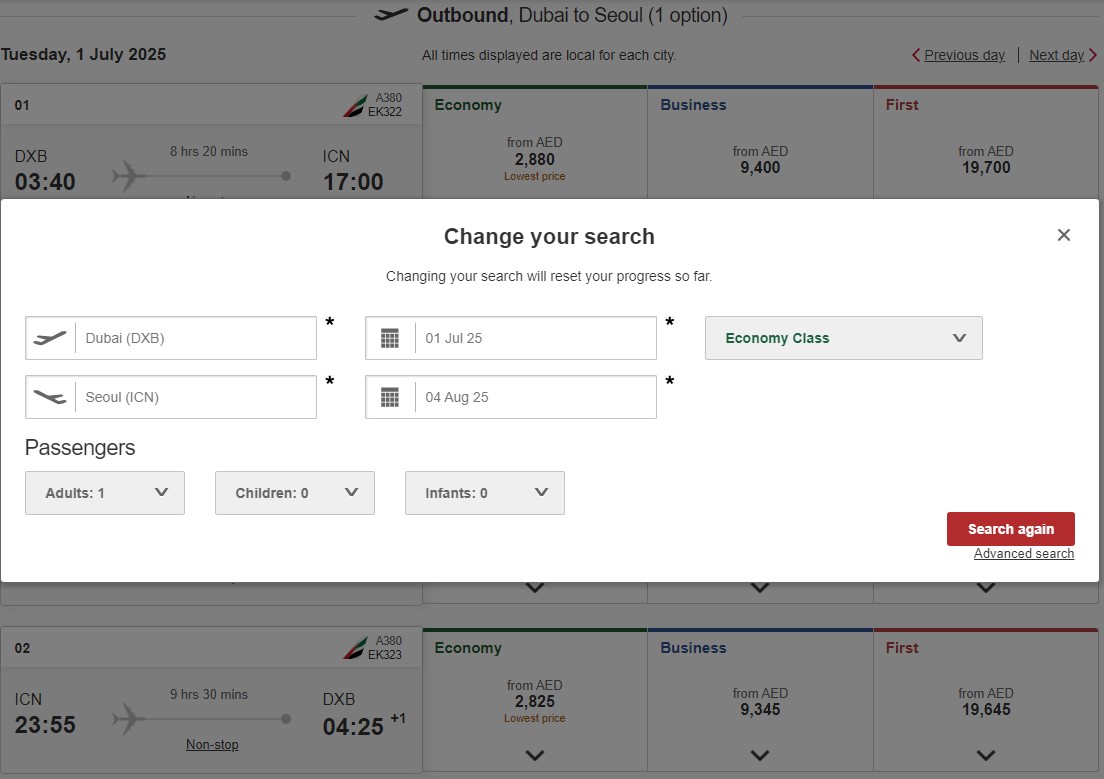Image resolution: width=1104 pixels, height=779 pixels.
Task: Click the Passengers heading
Action: [x=80, y=448]
